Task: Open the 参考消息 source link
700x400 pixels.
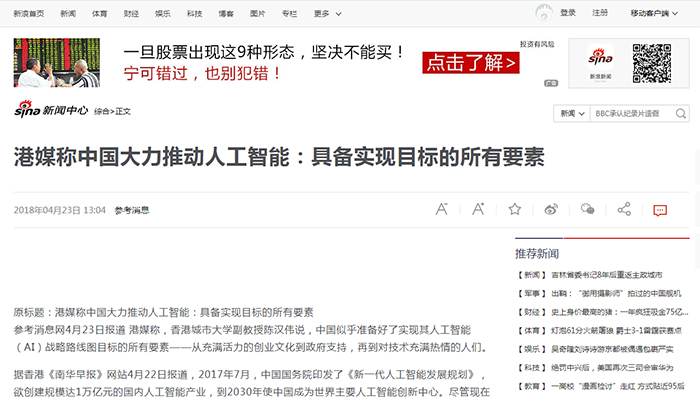Action: coord(132,210)
